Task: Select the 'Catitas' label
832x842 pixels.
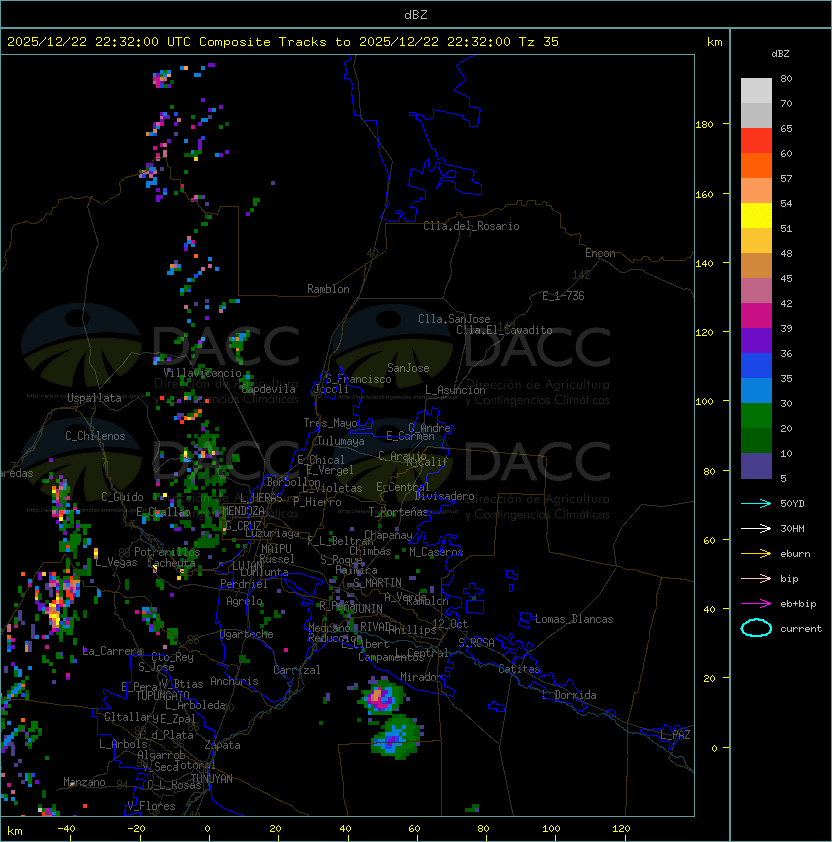Action: (519, 669)
